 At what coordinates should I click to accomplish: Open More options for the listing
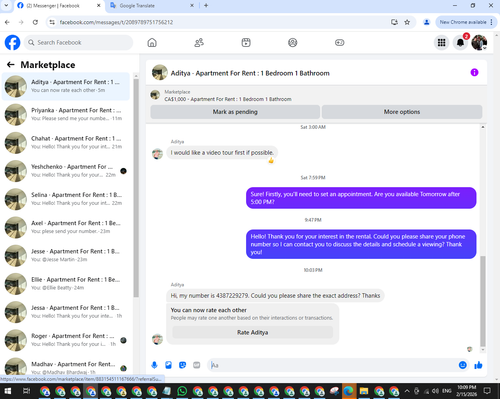point(402,112)
